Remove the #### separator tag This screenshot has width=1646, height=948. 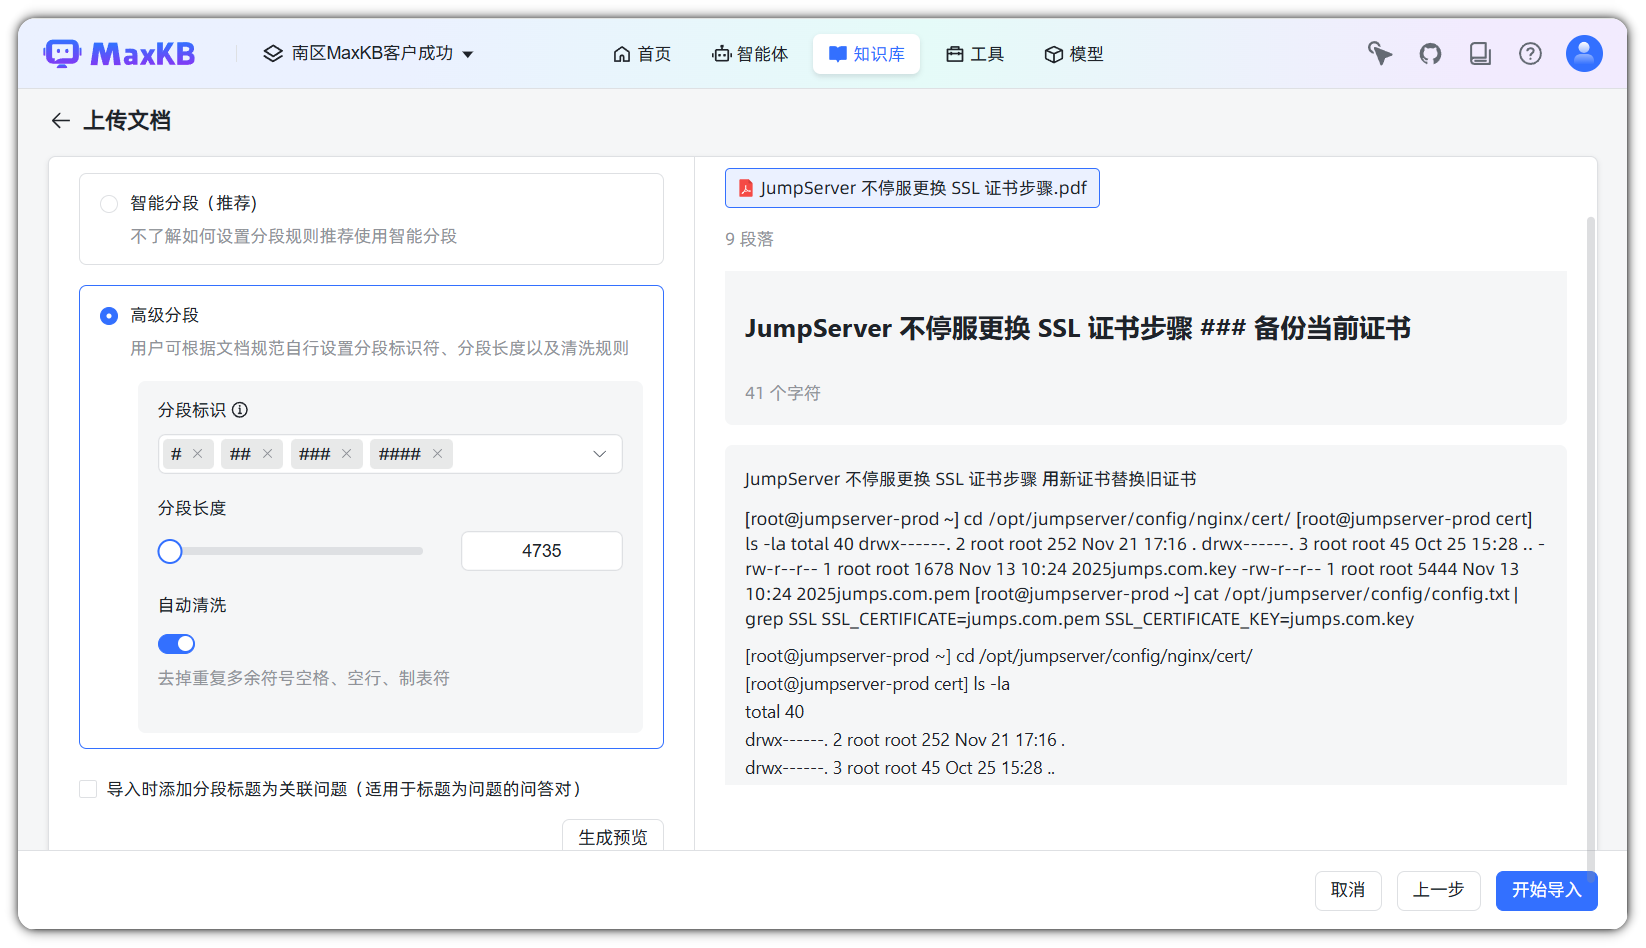point(437,454)
